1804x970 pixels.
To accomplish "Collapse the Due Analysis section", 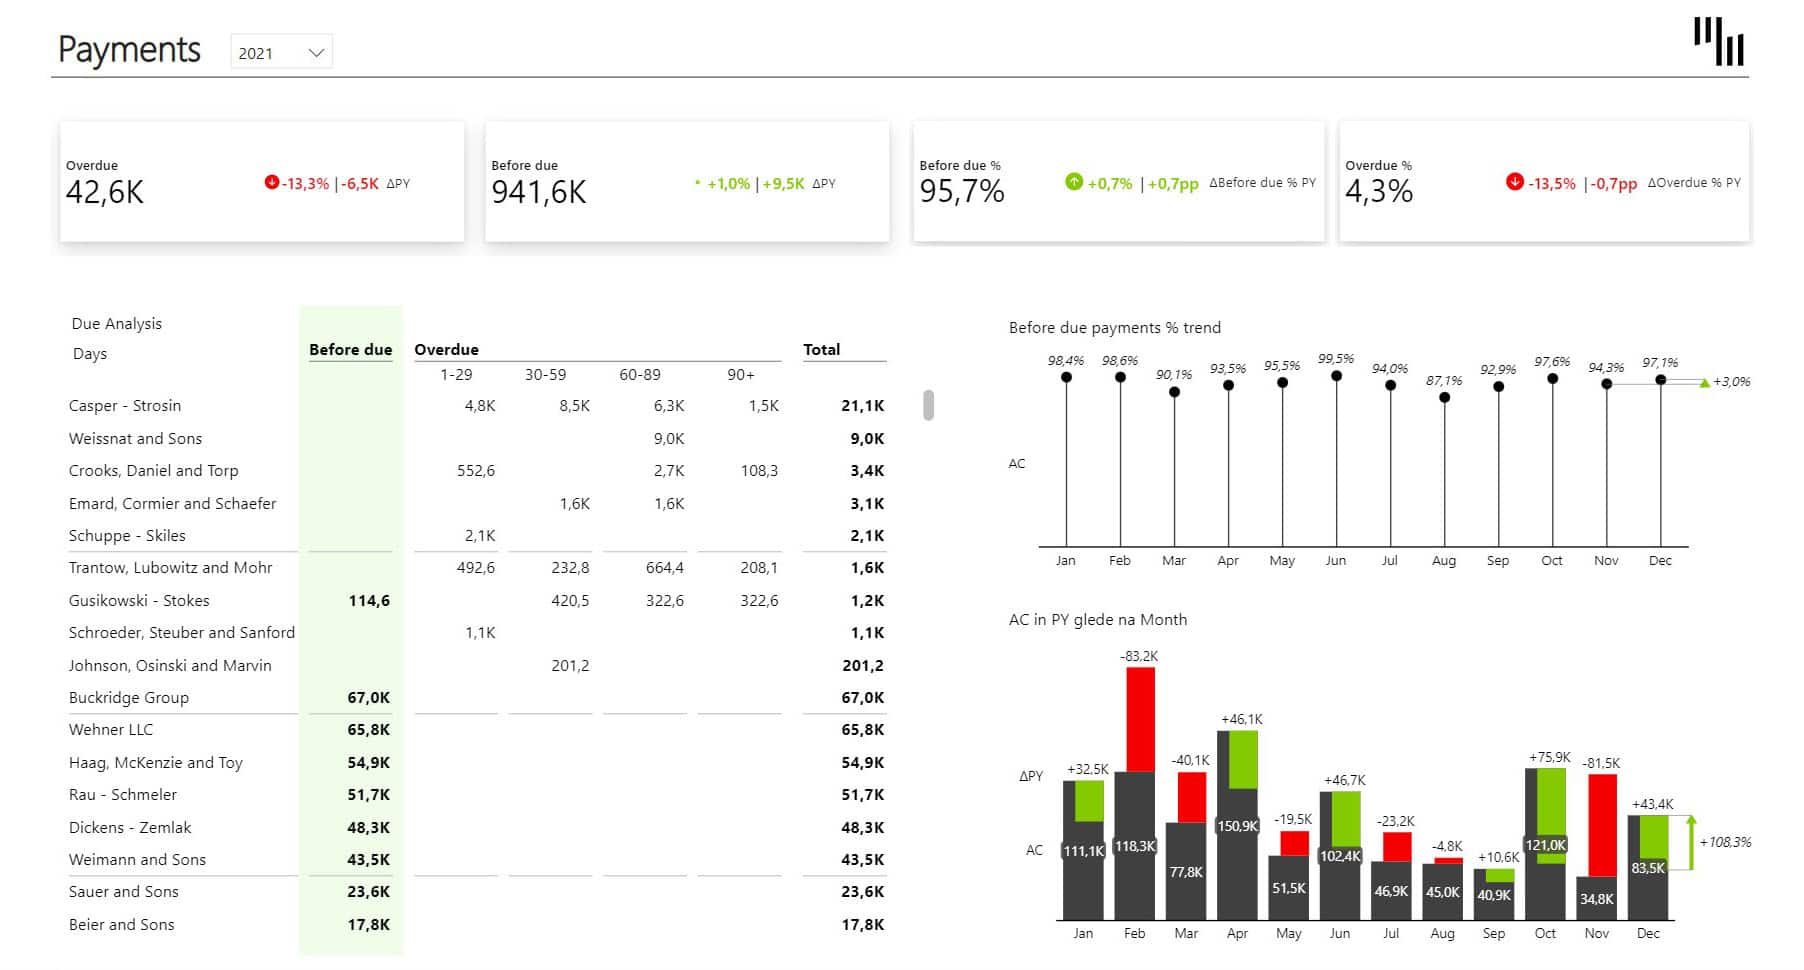I will [115, 323].
